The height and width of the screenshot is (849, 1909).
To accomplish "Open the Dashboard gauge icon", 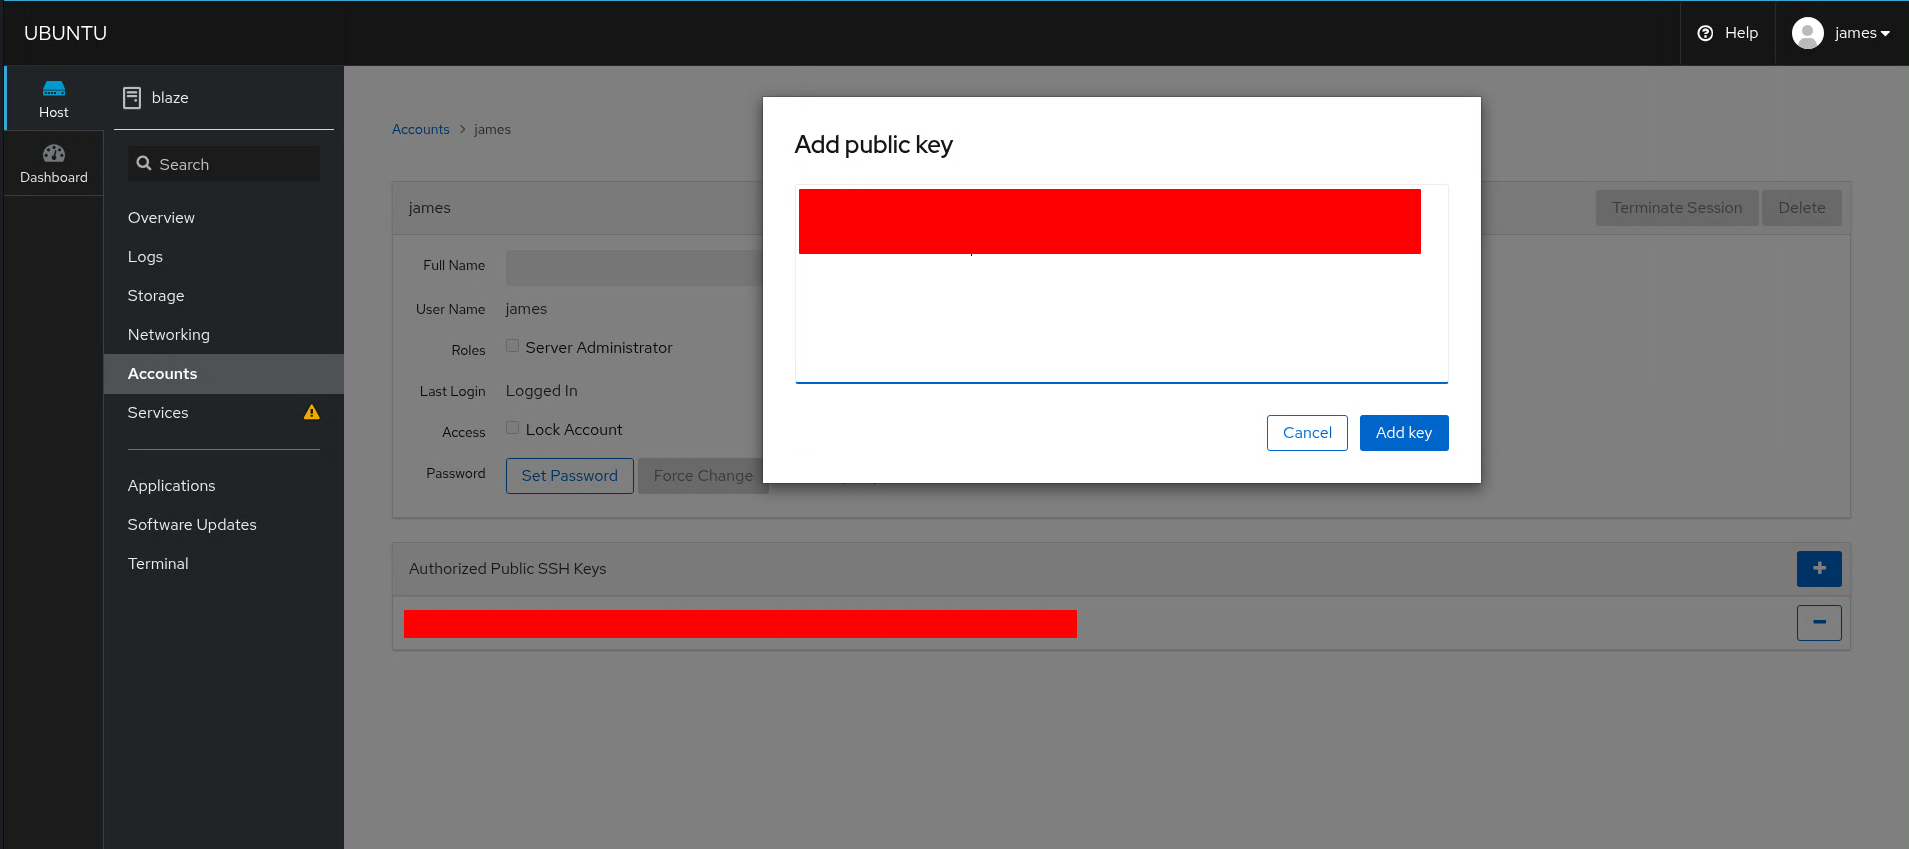I will pos(54,153).
